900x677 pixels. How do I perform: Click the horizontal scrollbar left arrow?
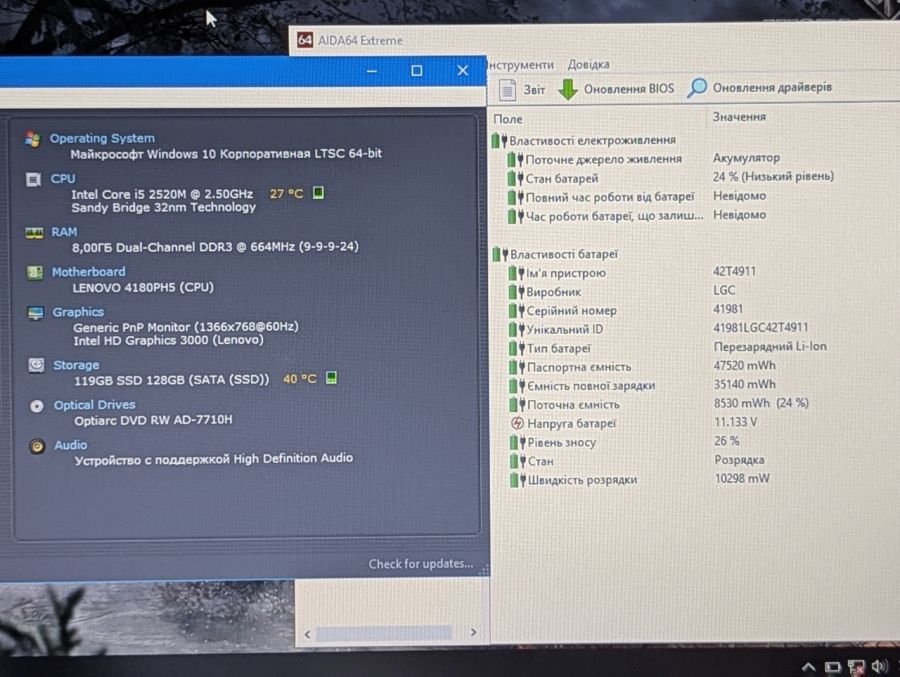click(x=308, y=634)
